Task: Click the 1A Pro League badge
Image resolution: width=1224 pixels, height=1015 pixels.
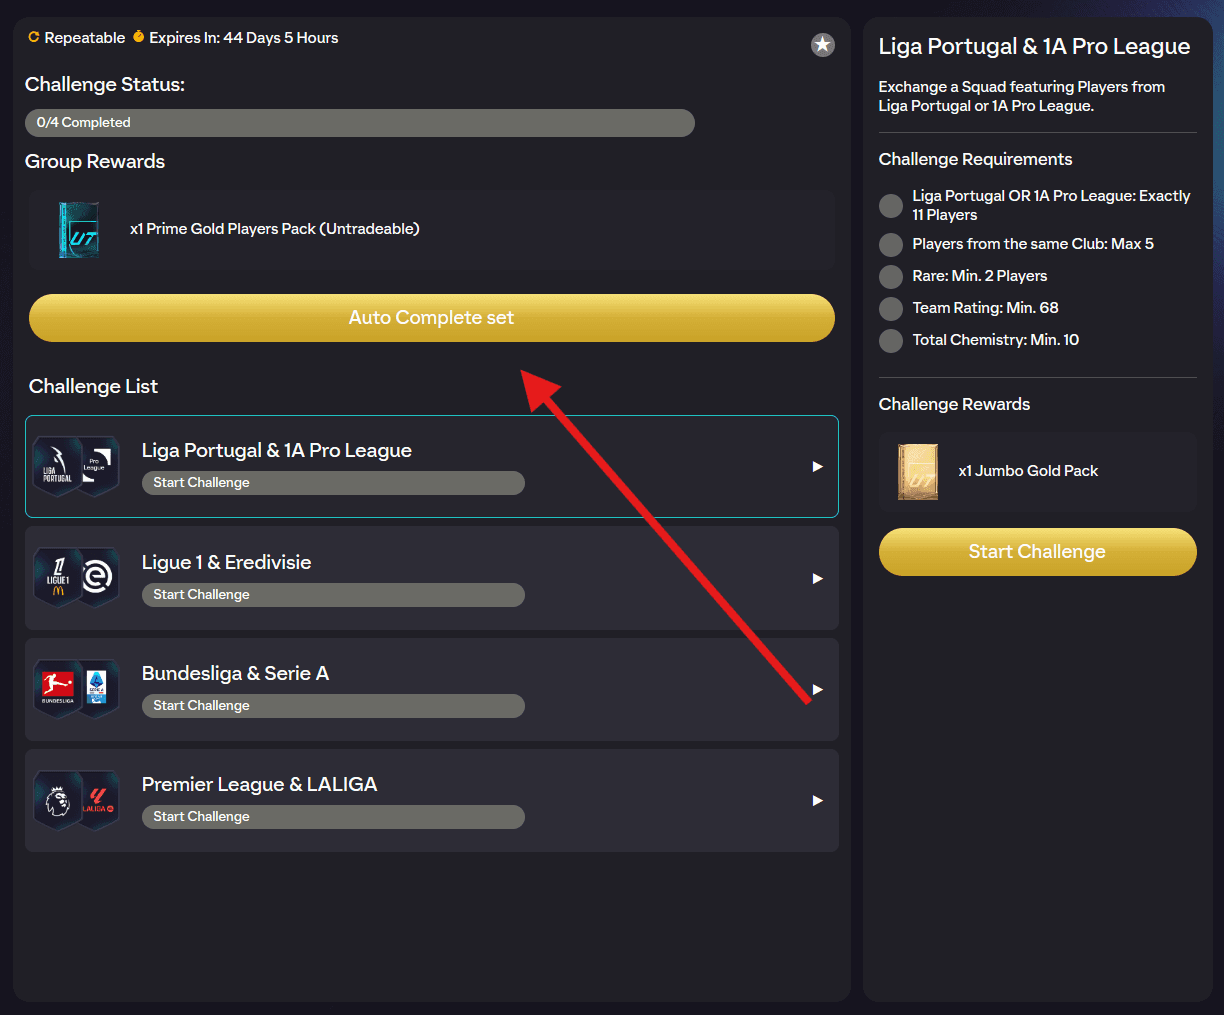Action: coord(97,466)
